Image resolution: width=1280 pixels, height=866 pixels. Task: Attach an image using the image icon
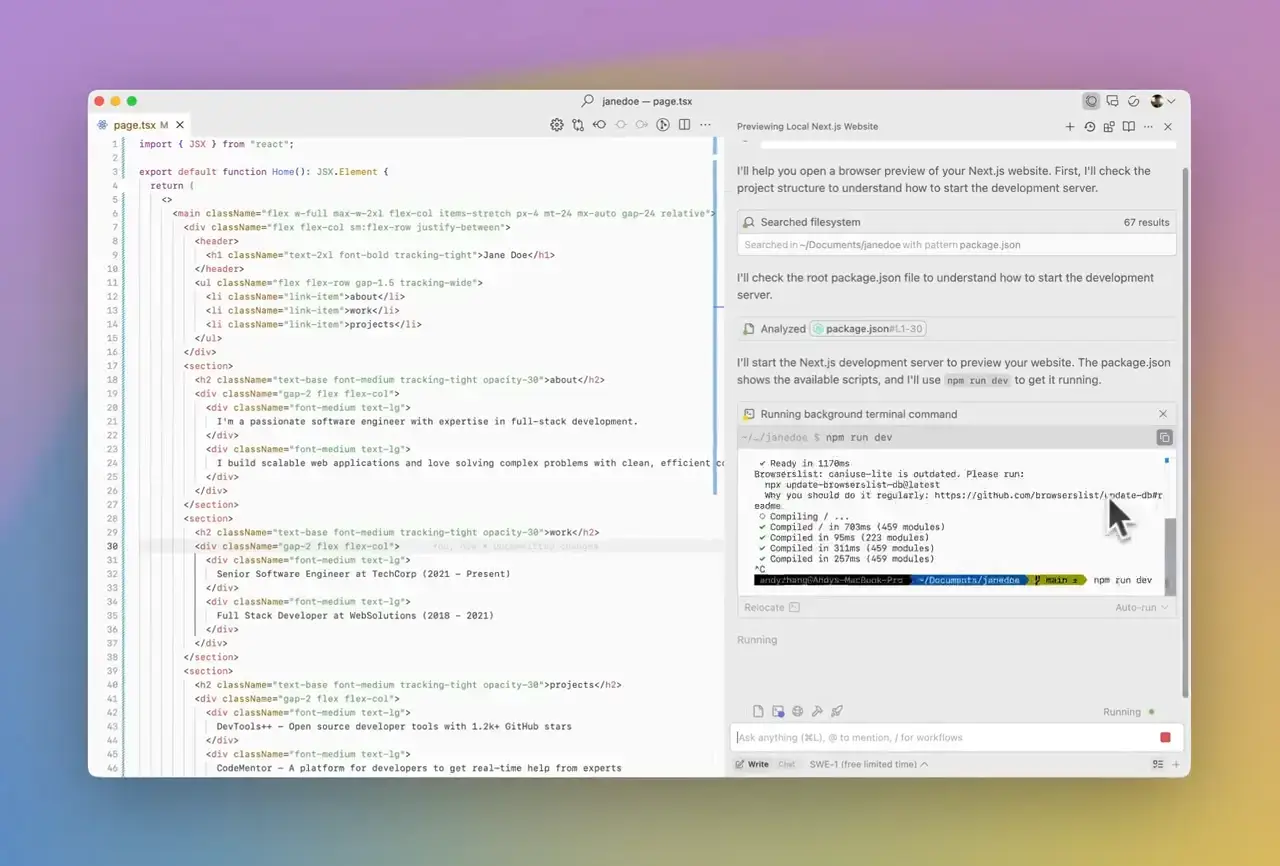(779, 710)
